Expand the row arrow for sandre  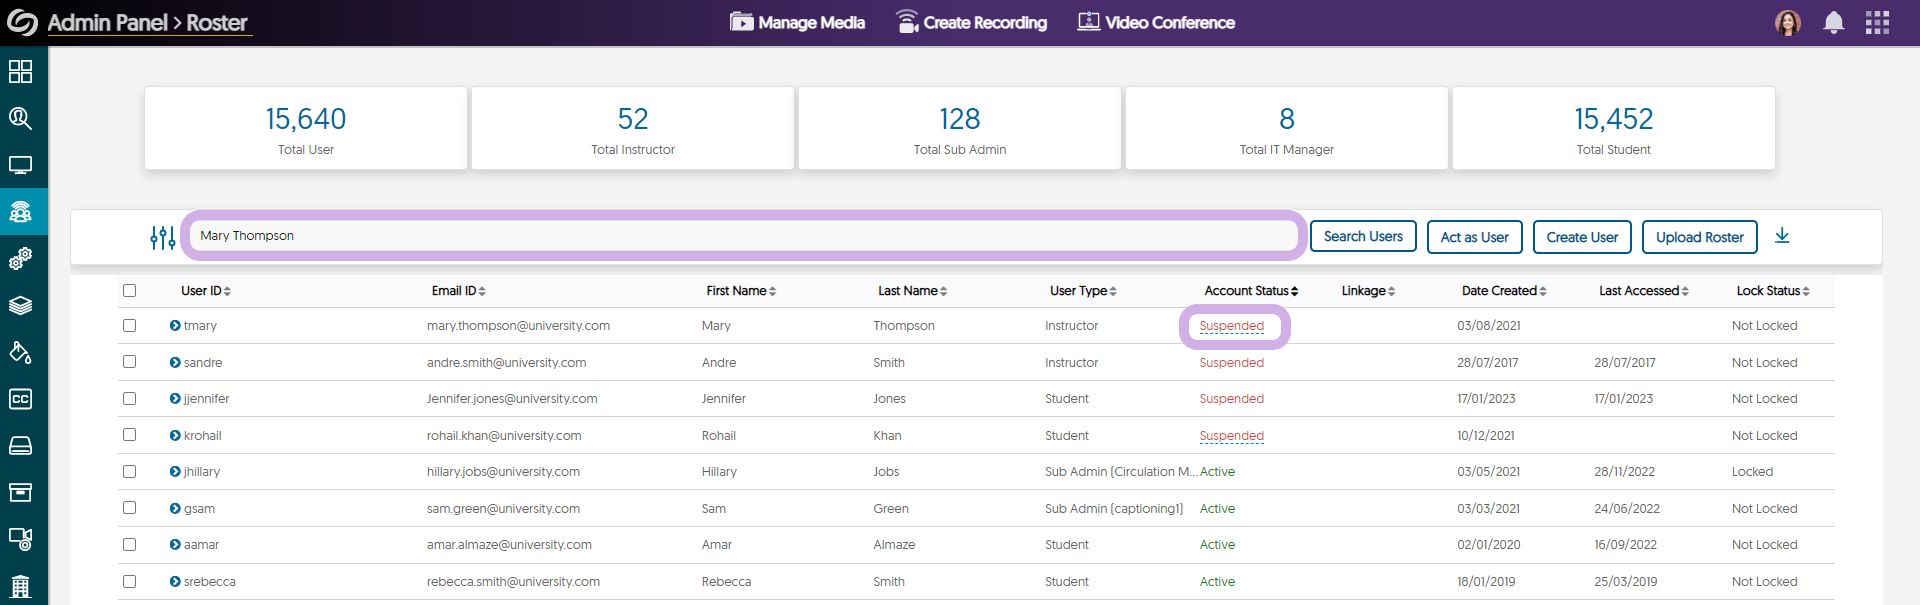(175, 363)
